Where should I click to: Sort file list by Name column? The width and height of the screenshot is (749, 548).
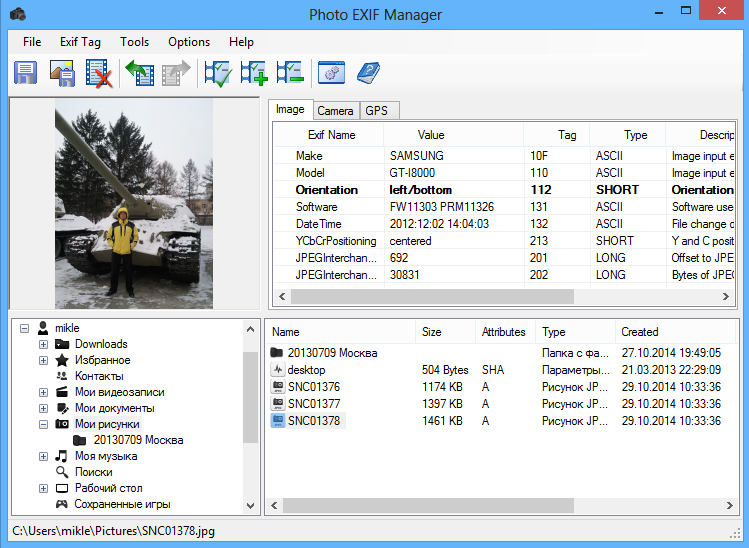coord(342,332)
